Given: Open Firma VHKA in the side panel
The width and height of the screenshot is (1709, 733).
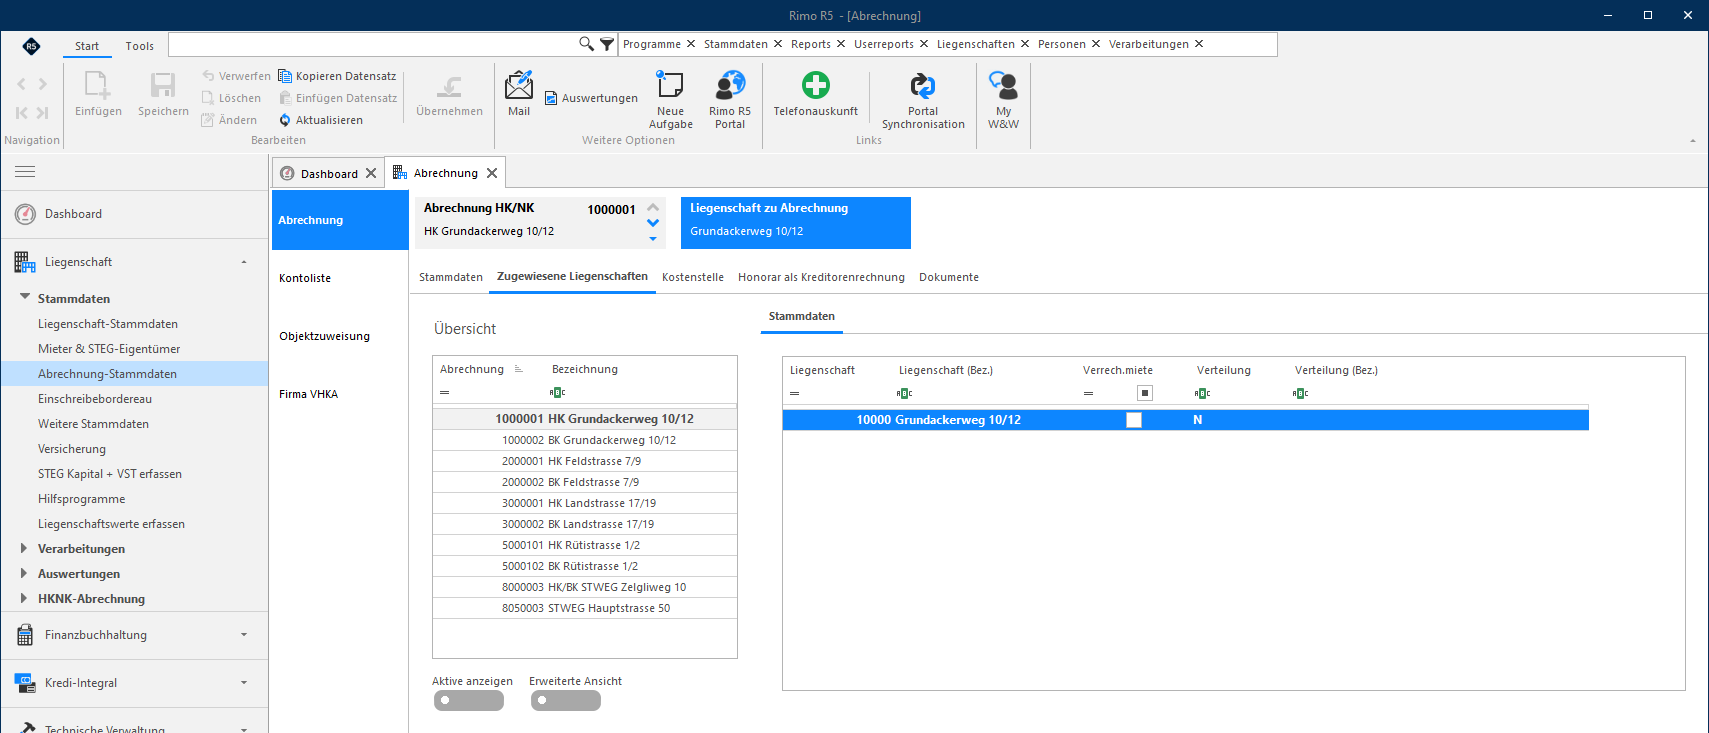Looking at the screenshot, I should point(308,394).
